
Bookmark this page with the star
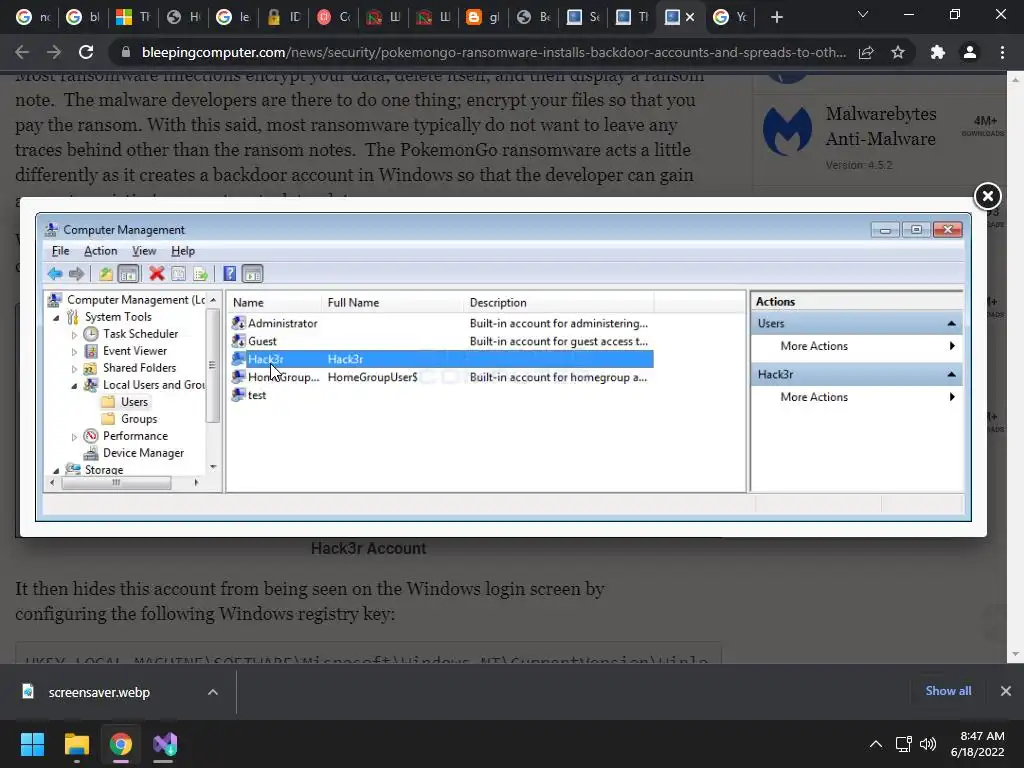[898, 52]
